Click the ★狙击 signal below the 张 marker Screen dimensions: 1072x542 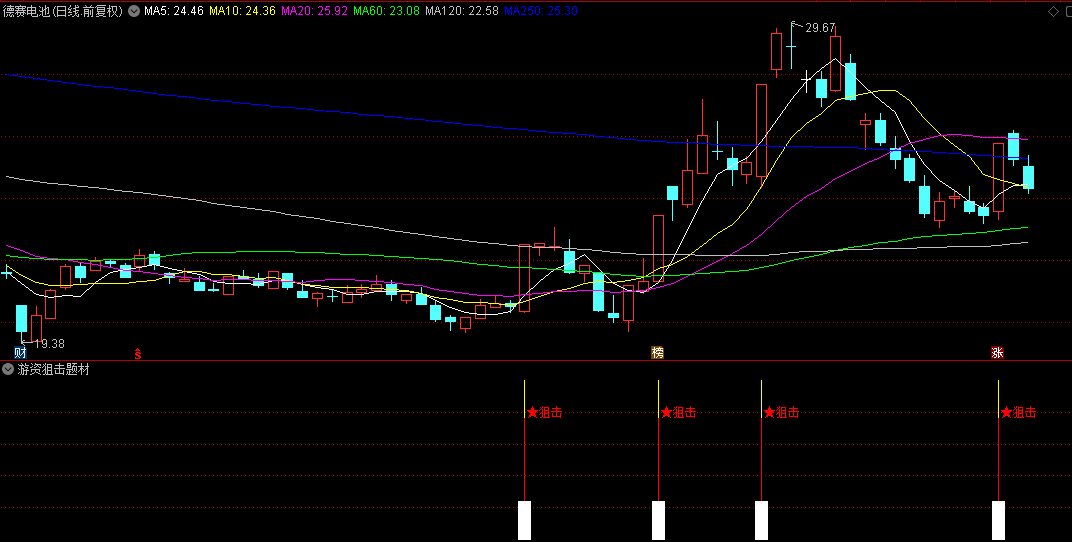(x=1019, y=412)
